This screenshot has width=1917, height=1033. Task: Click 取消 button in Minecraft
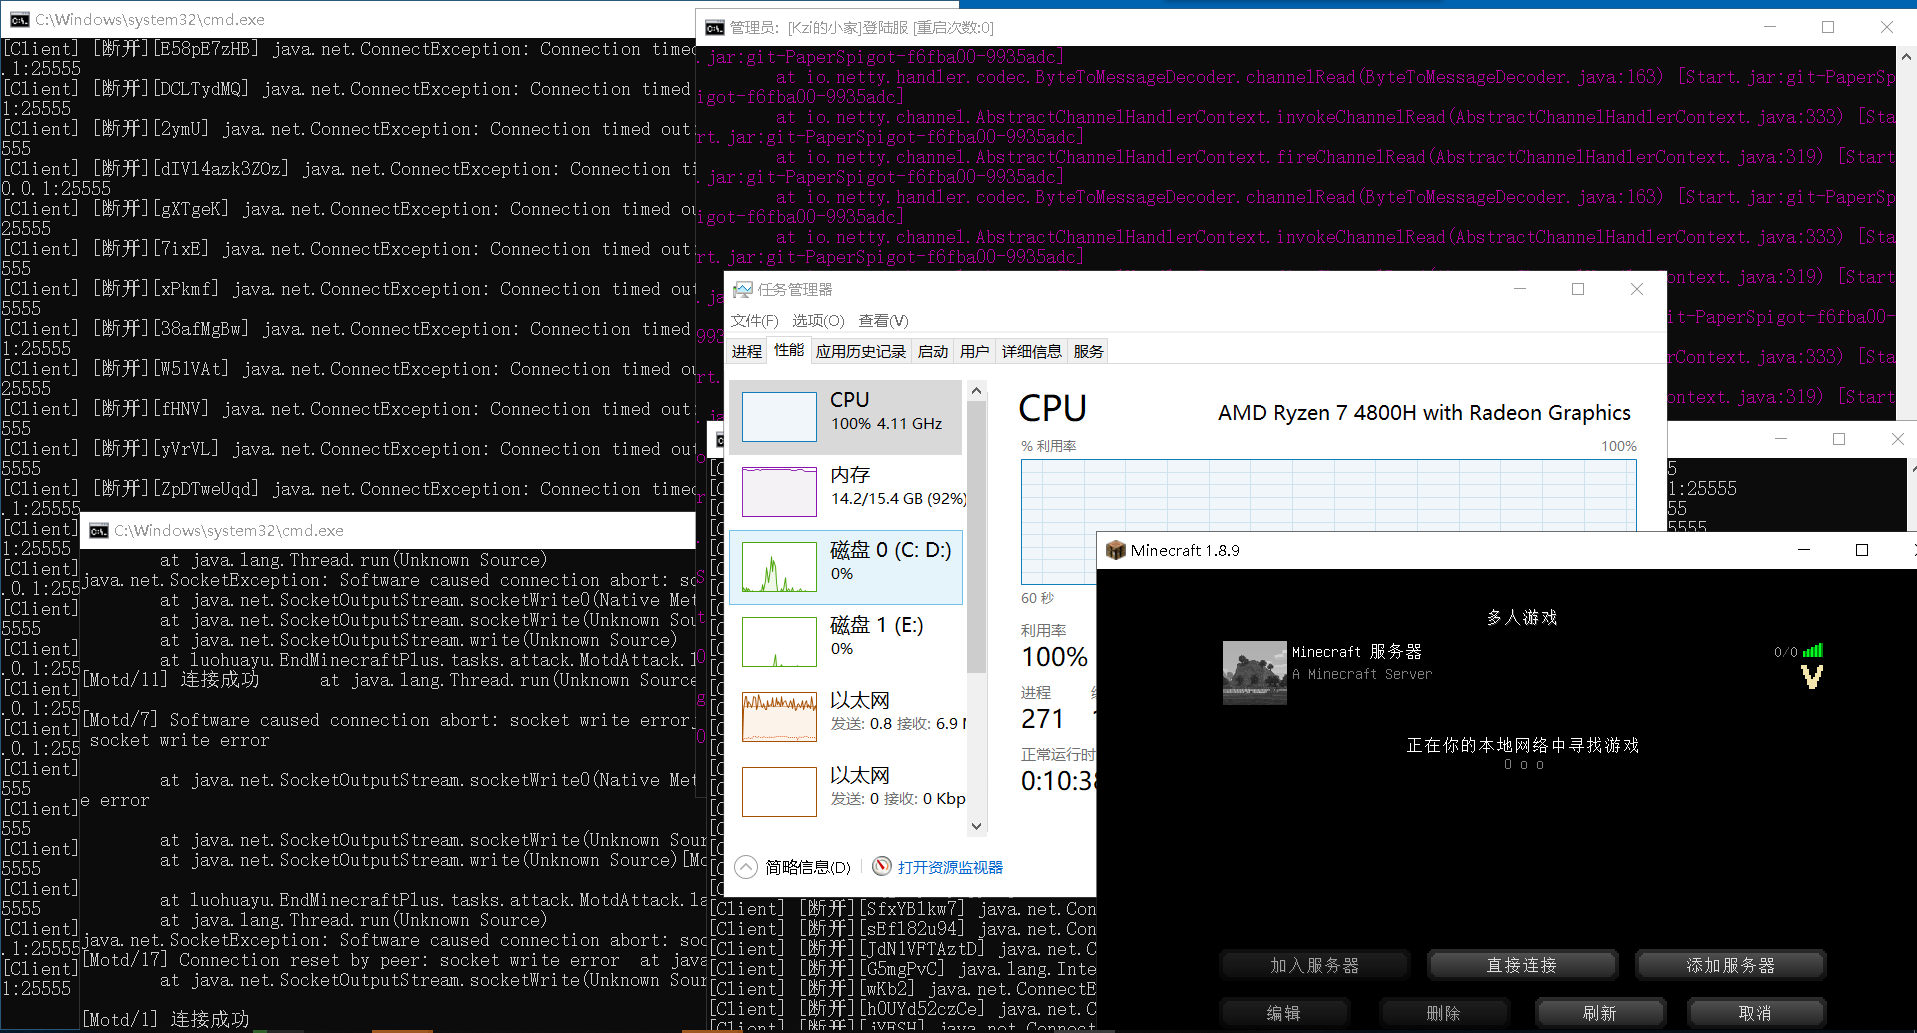tap(1755, 1013)
